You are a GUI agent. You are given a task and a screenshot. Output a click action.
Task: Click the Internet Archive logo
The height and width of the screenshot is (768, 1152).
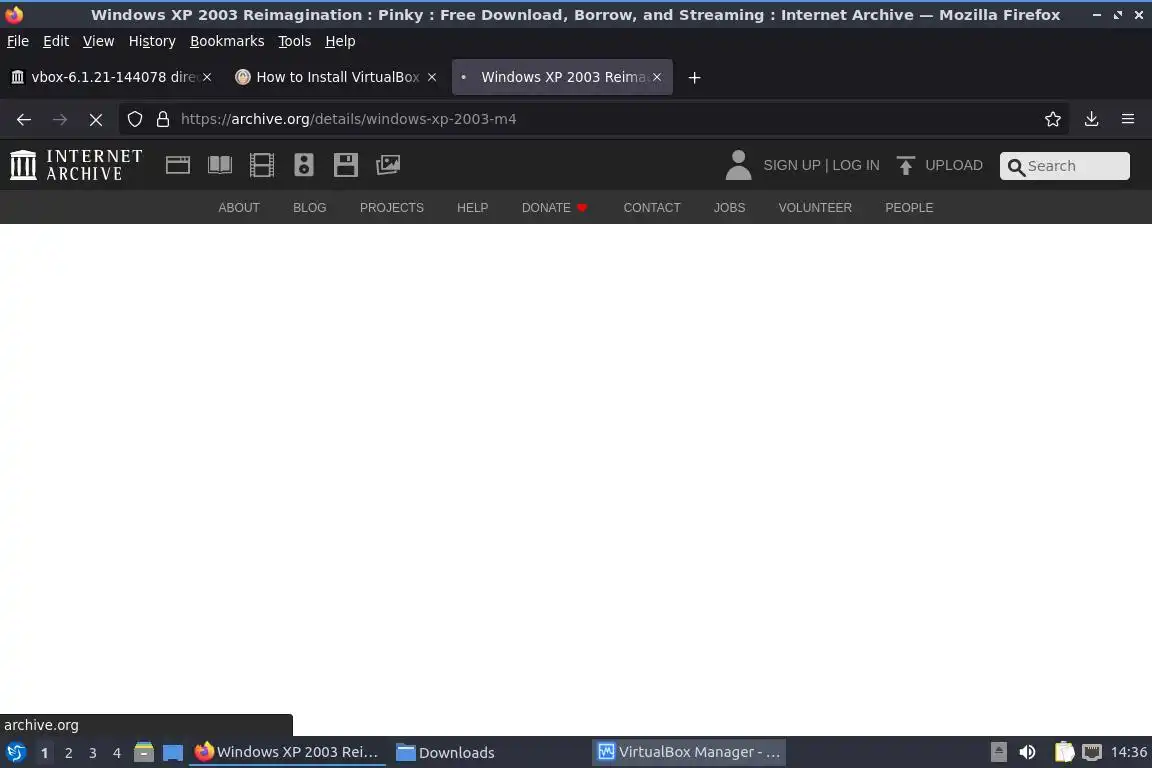coord(76,165)
